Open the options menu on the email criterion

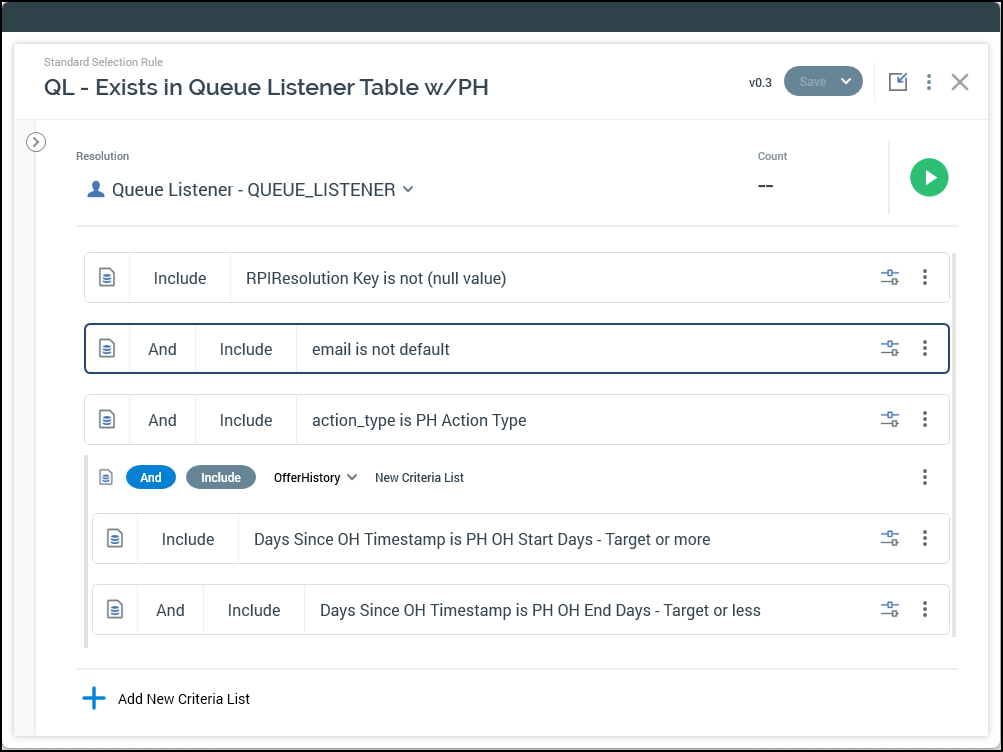coord(925,348)
